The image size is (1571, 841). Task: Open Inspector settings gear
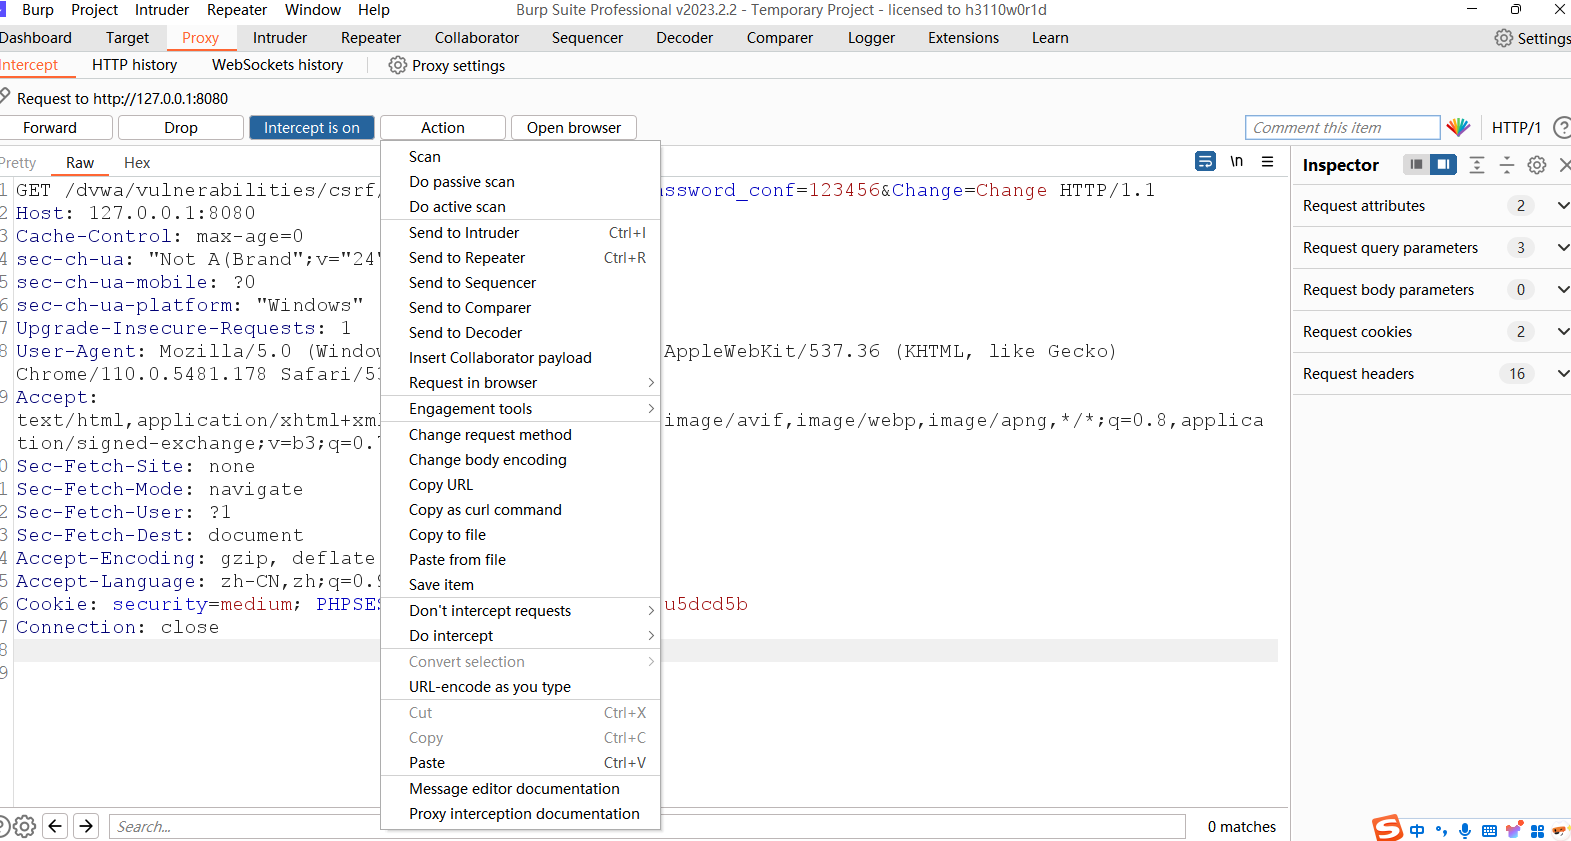click(x=1537, y=165)
